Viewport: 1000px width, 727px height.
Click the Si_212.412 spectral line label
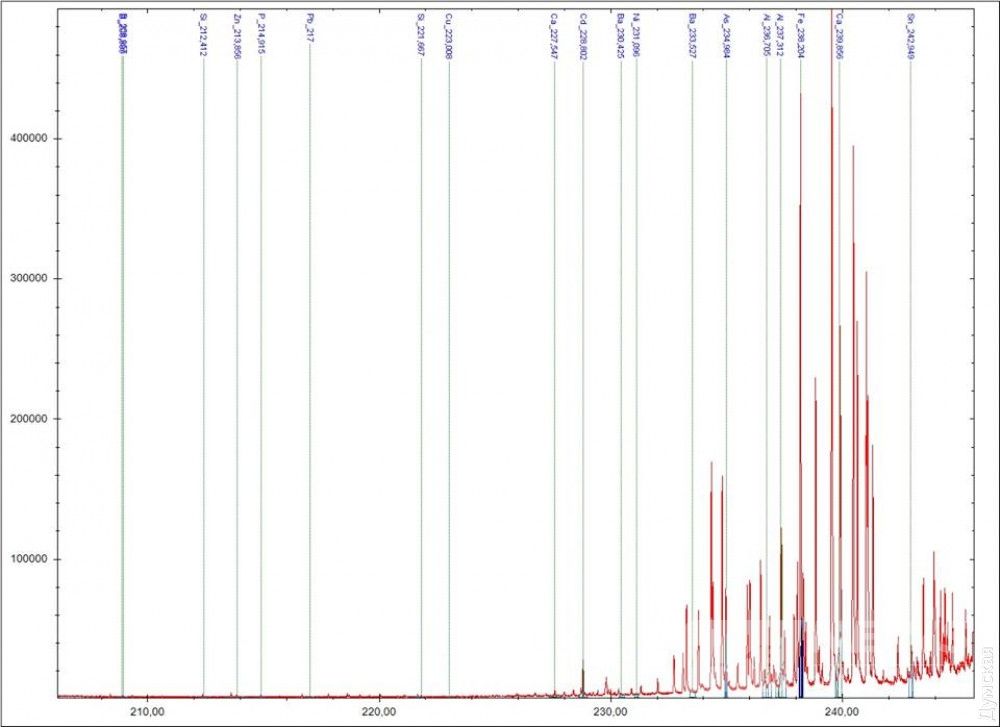point(203,37)
